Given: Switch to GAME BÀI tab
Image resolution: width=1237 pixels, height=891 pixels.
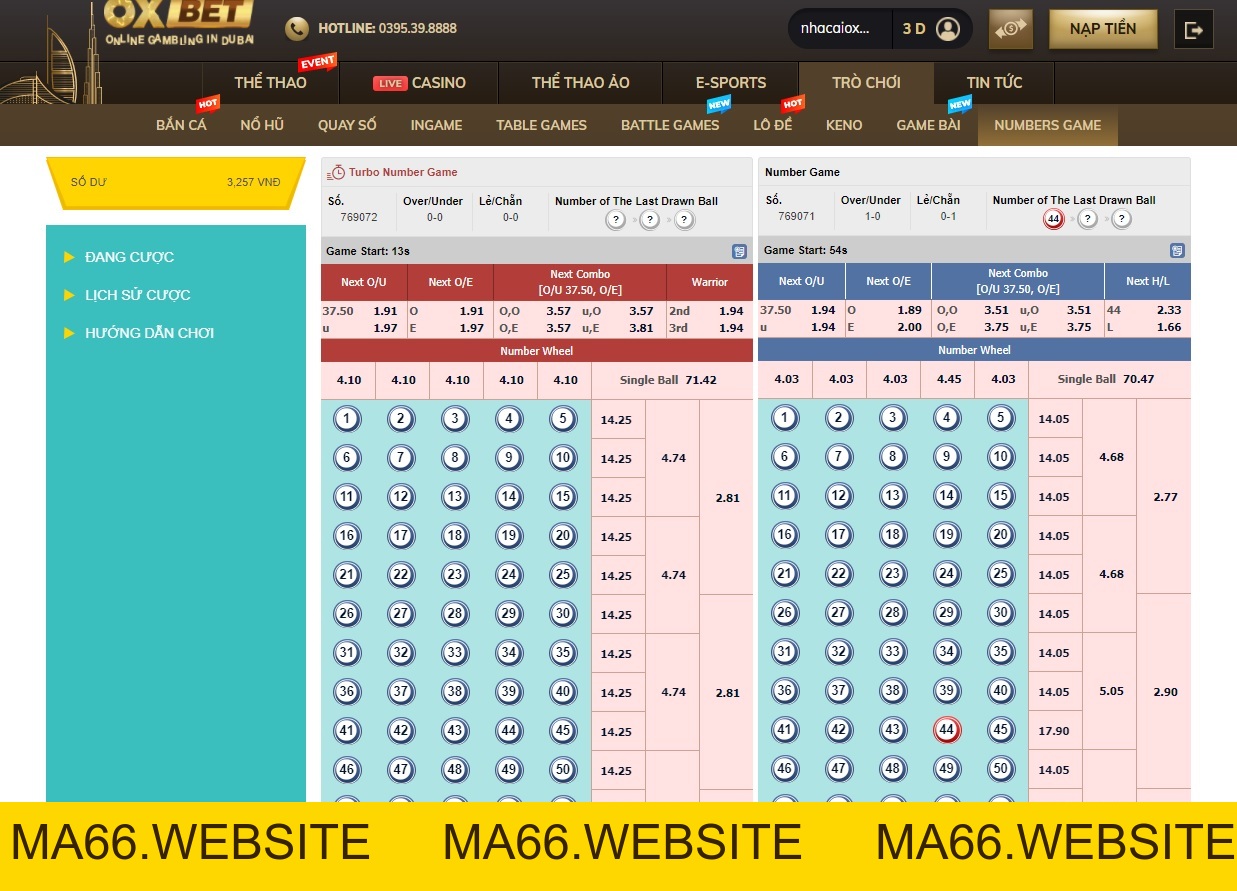Looking at the screenshot, I should 928,125.
